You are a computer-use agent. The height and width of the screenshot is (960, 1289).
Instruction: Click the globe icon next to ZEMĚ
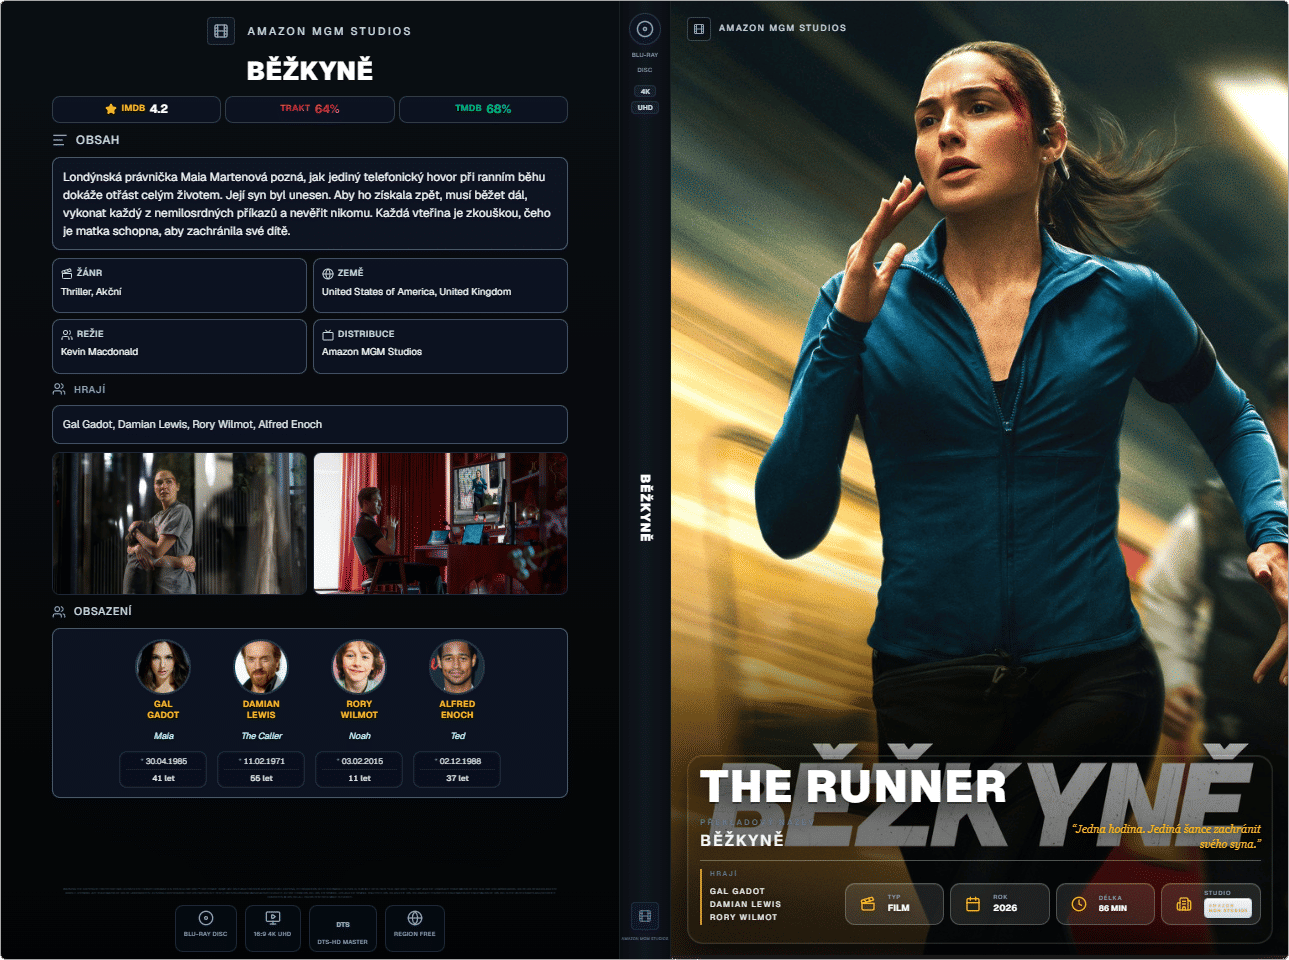point(328,273)
